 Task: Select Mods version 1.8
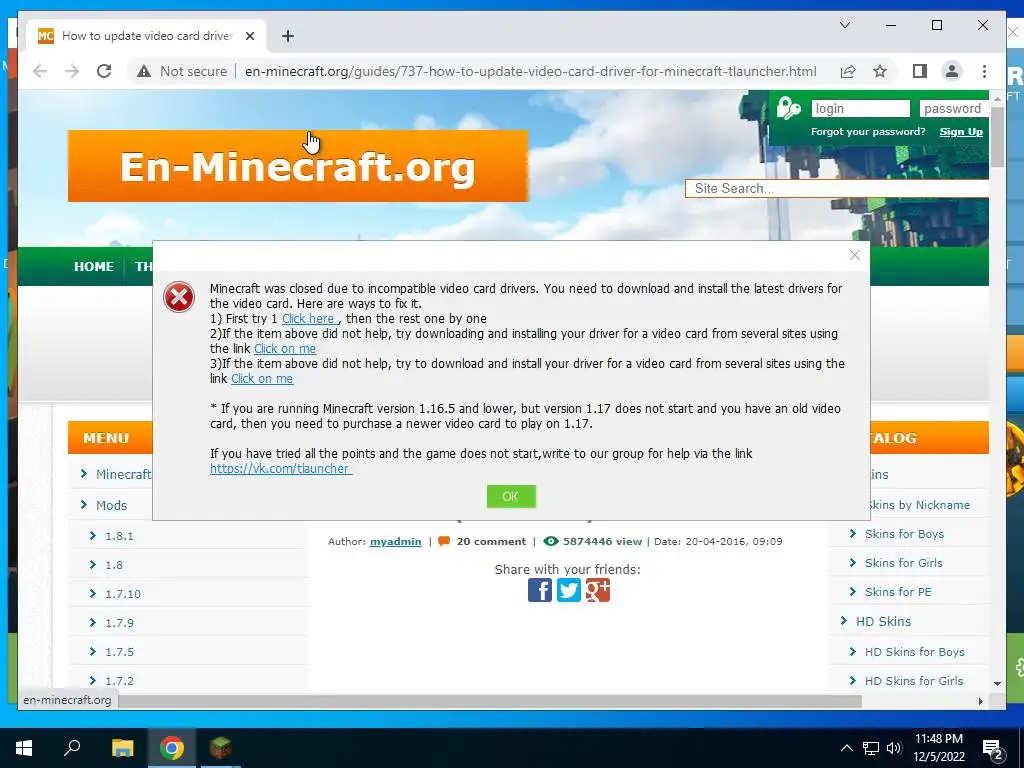(x=114, y=565)
